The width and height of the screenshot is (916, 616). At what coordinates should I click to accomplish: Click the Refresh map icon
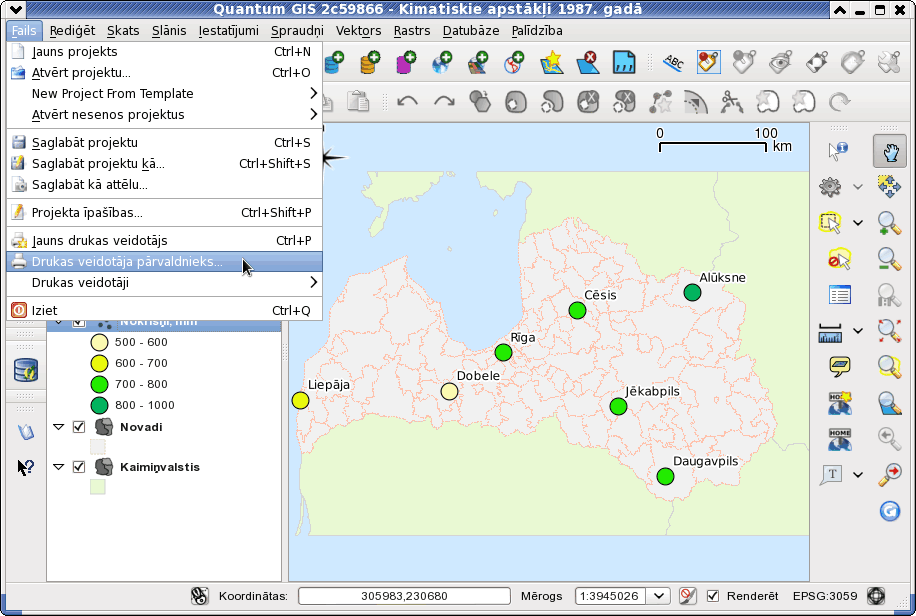(x=889, y=511)
